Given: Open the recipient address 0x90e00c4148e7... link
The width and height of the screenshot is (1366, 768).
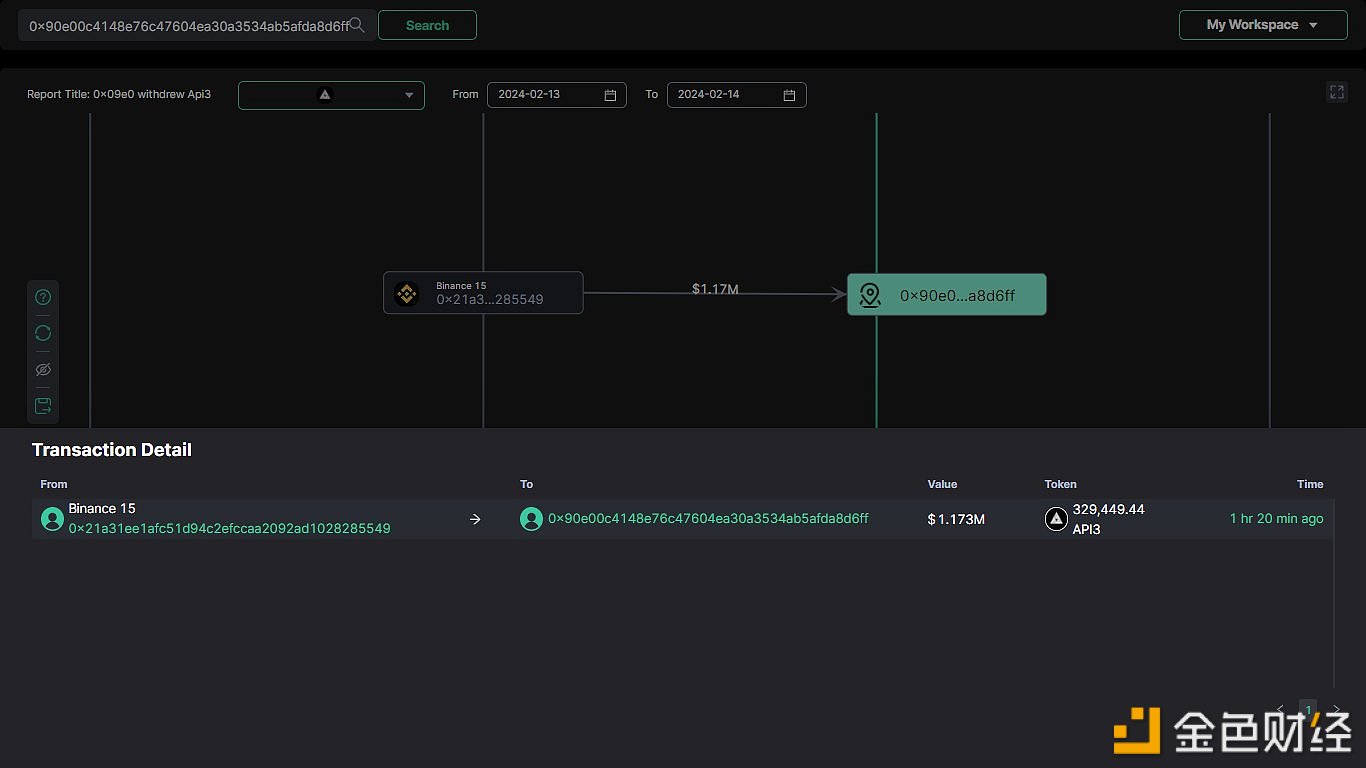Looking at the screenshot, I should [708, 518].
